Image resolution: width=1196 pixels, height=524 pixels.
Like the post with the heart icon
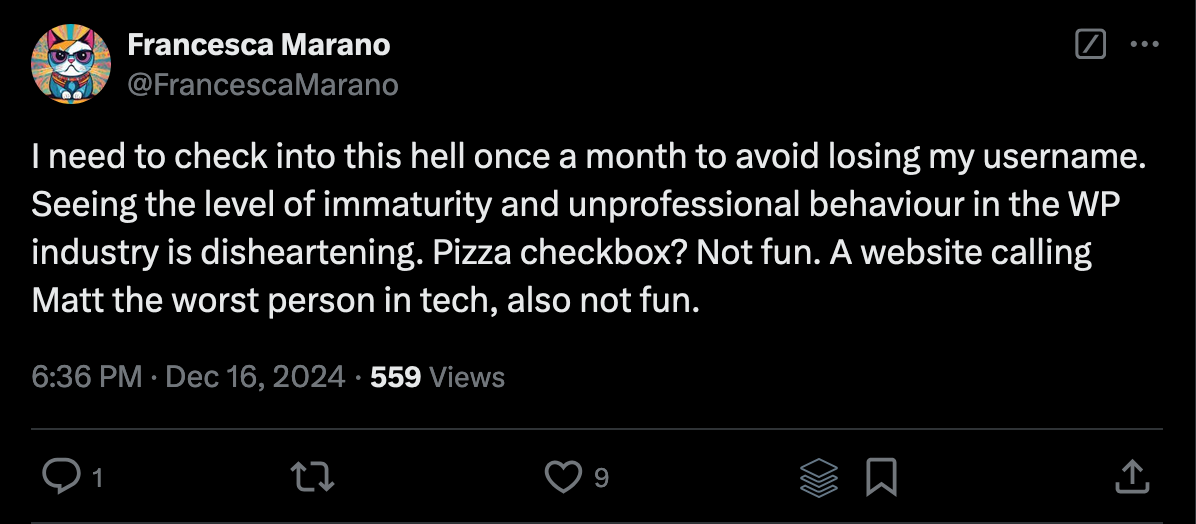tap(561, 478)
